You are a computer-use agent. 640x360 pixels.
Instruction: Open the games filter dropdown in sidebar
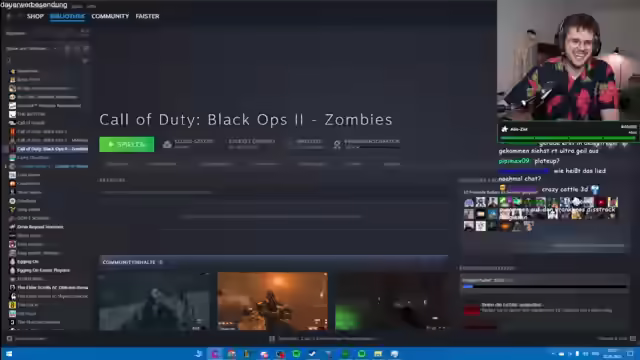pos(32,49)
